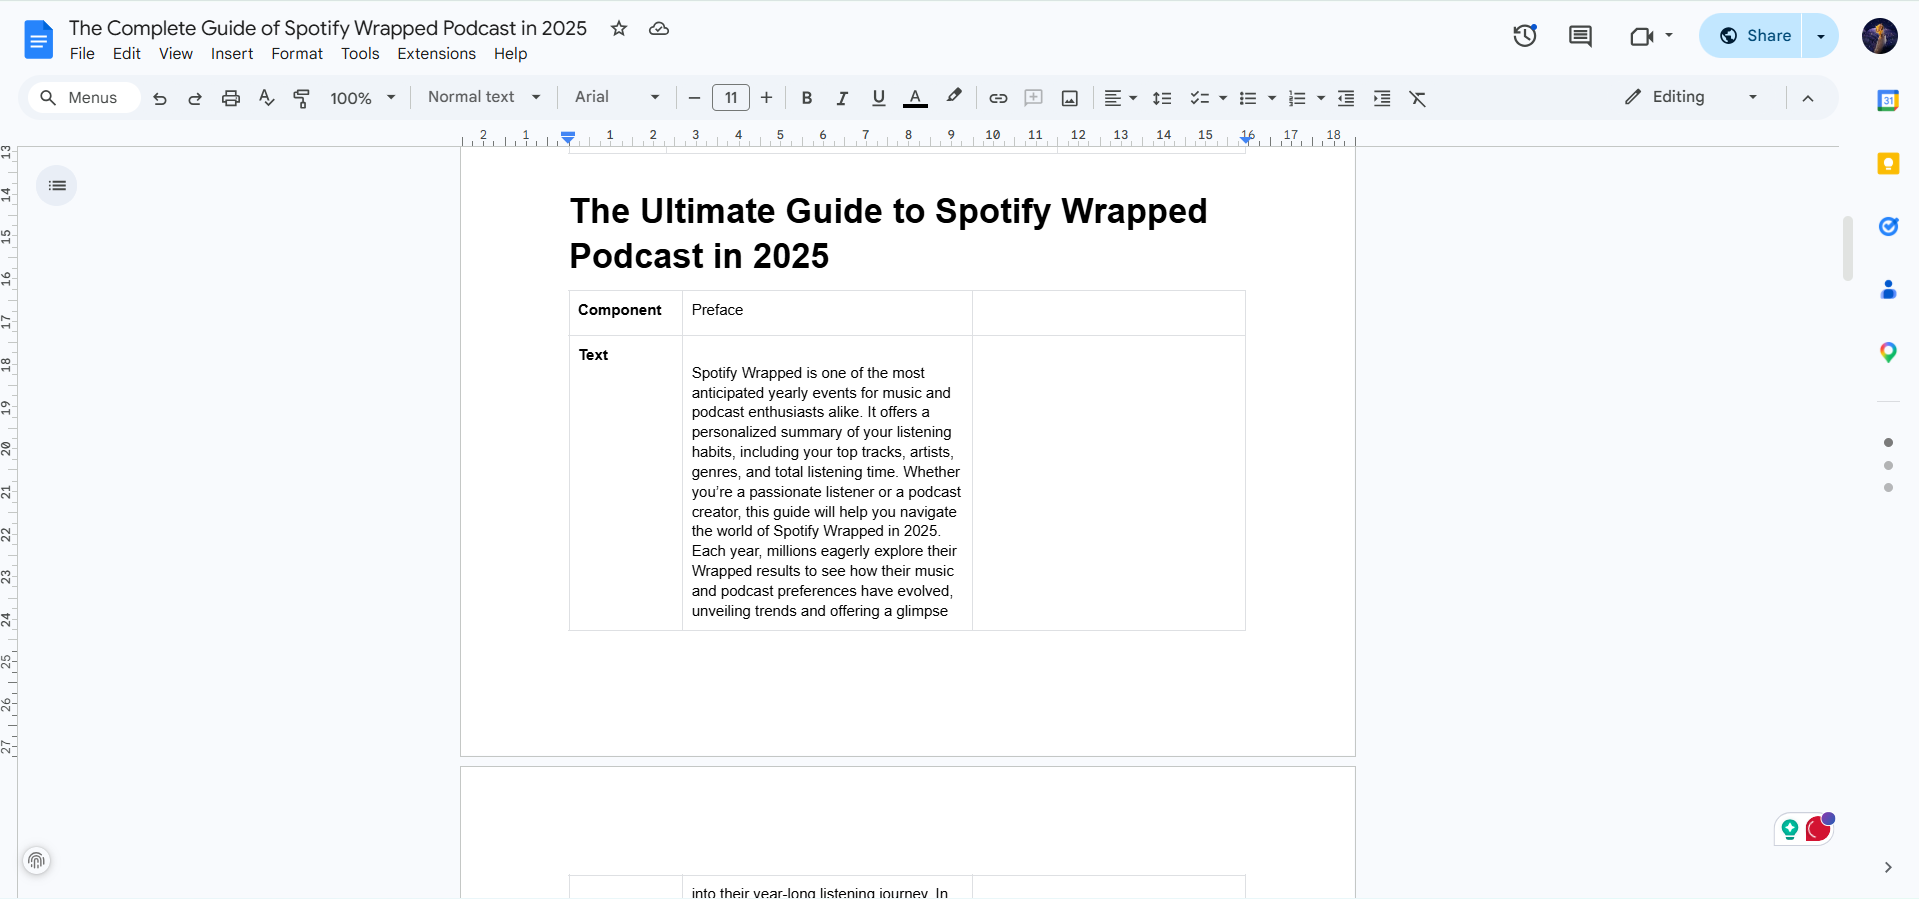Viewport: 1919px width, 899px height.
Task: Open the highlight color picker
Action: pyautogui.click(x=954, y=97)
